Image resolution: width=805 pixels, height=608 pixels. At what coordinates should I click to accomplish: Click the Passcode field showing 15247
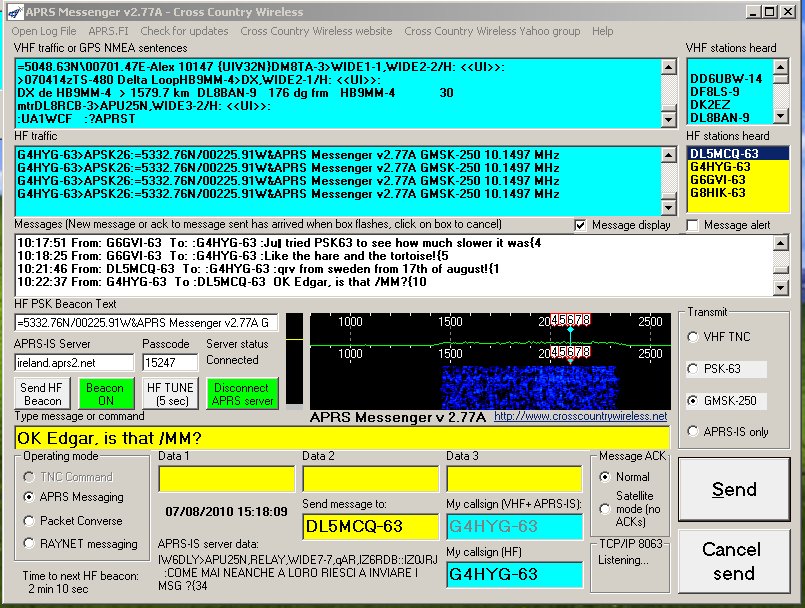click(170, 363)
